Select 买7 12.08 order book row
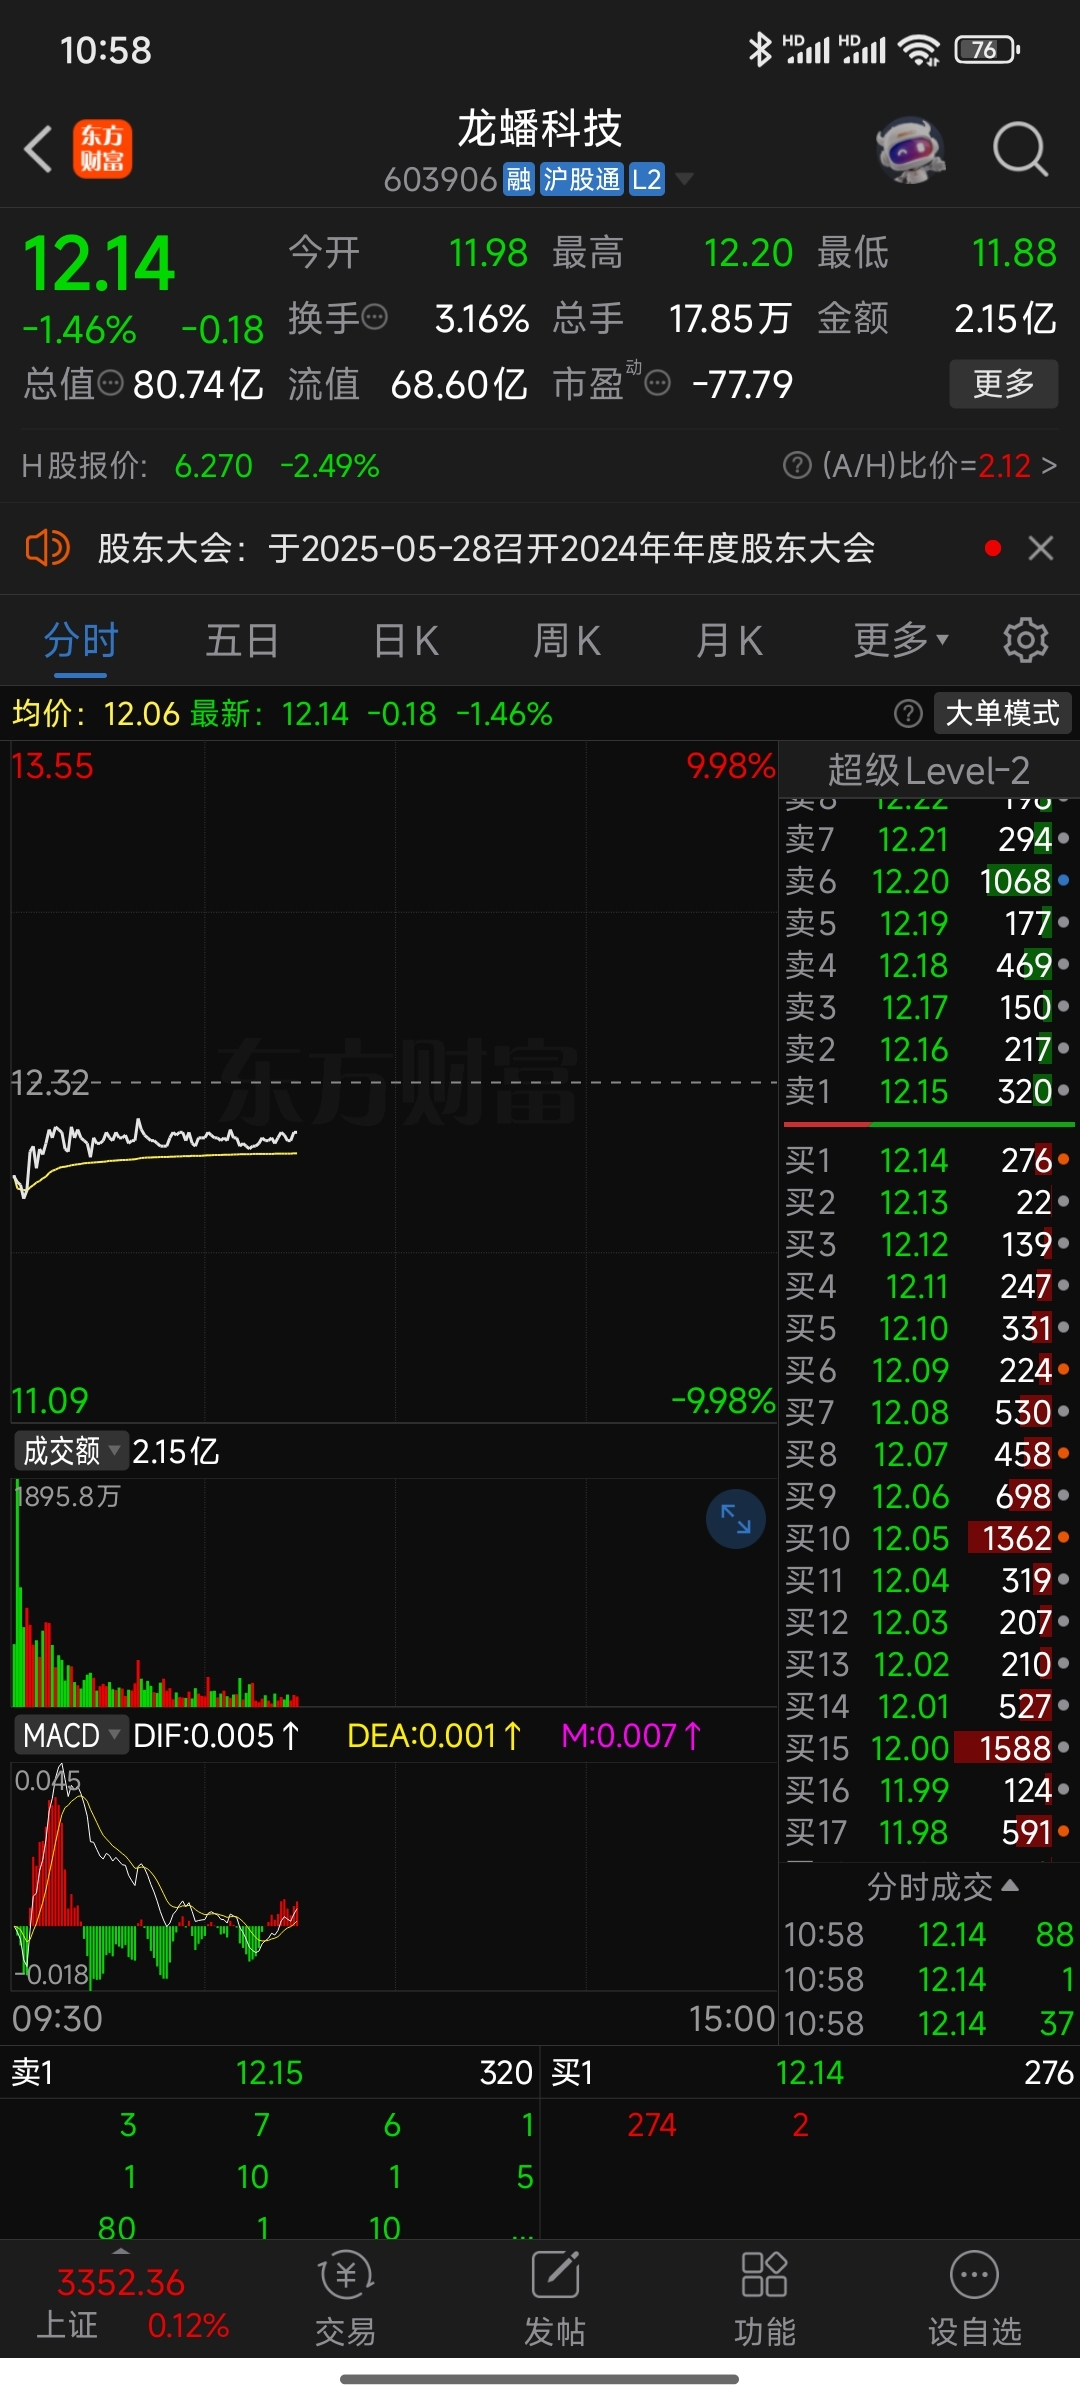 pos(928,1412)
